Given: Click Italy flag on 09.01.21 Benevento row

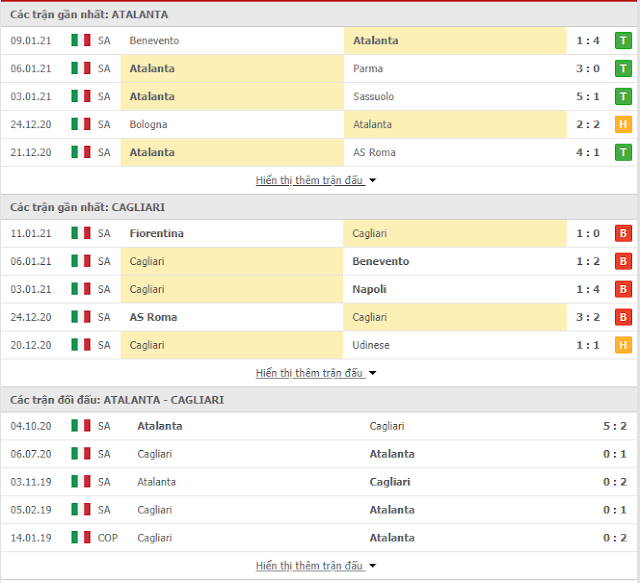Looking at the screenshot, I should point(81,40).
